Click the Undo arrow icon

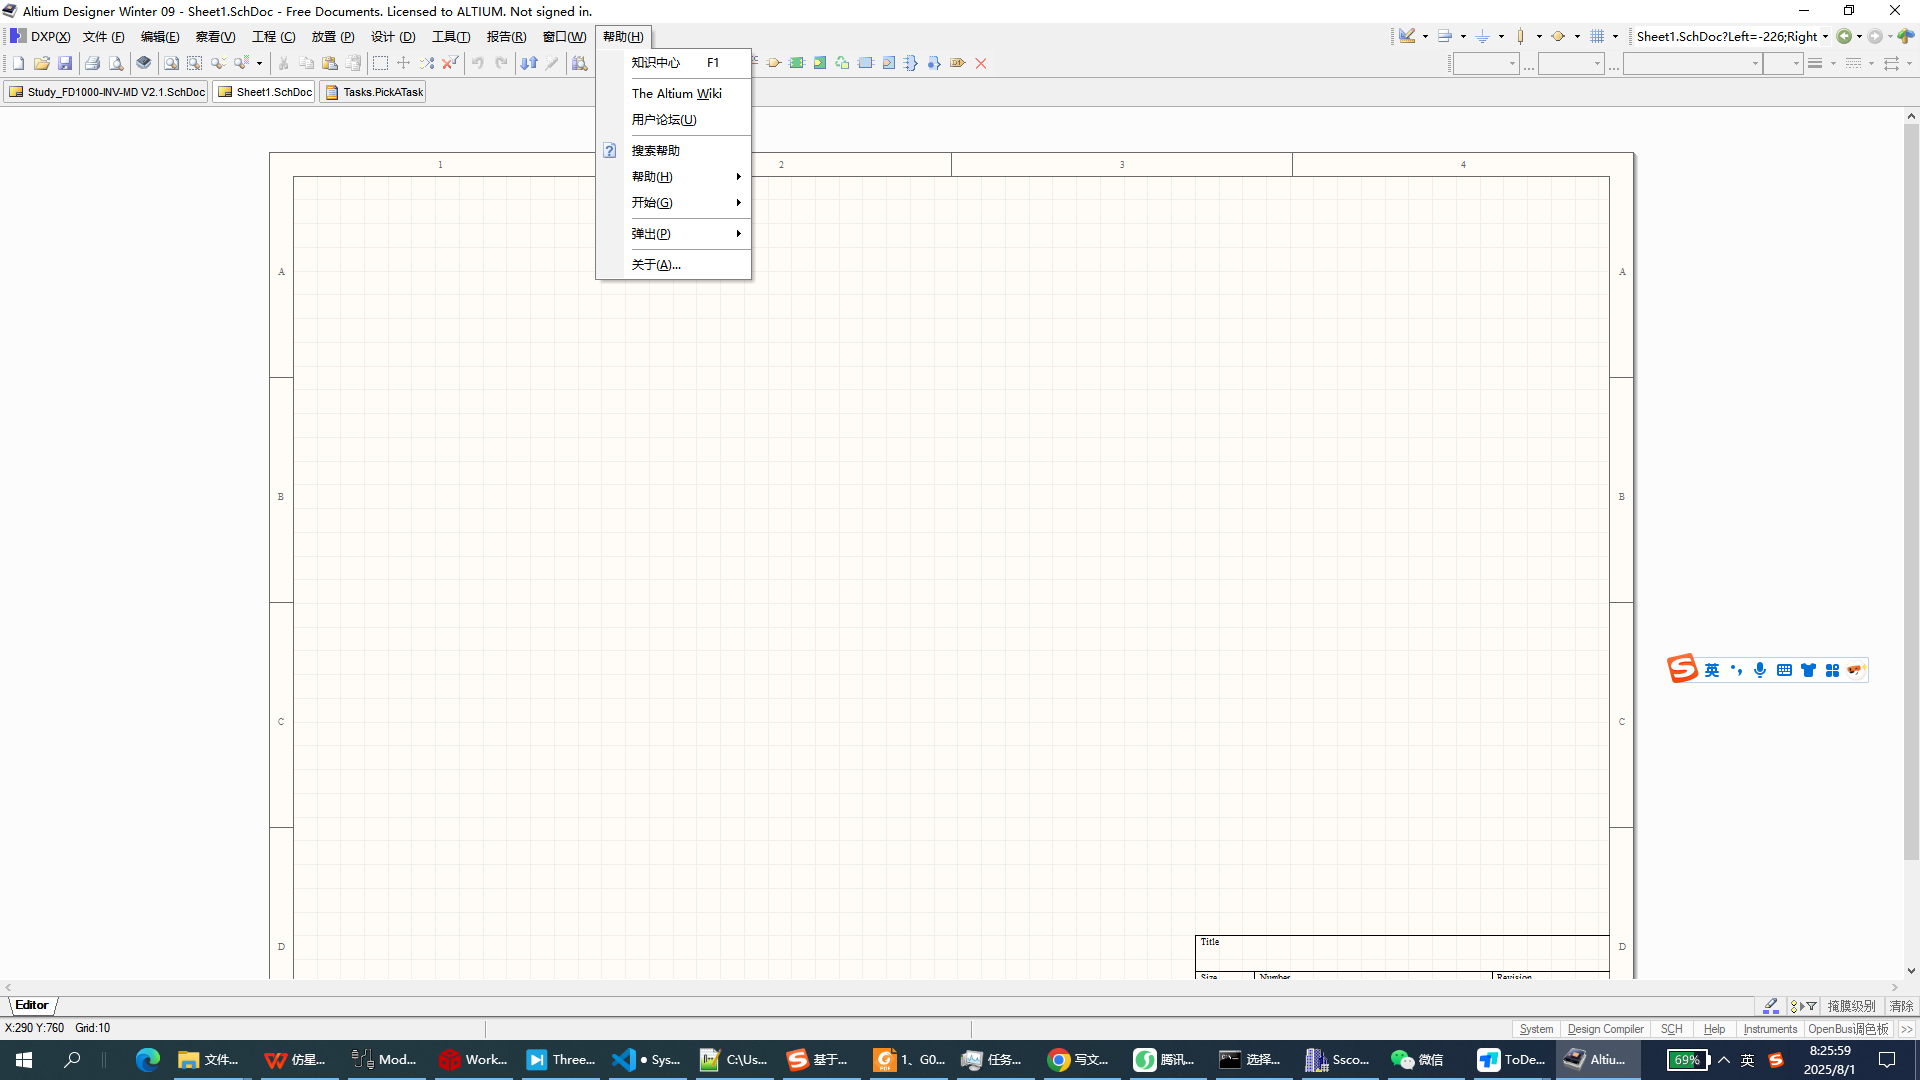tap(477, 63)
